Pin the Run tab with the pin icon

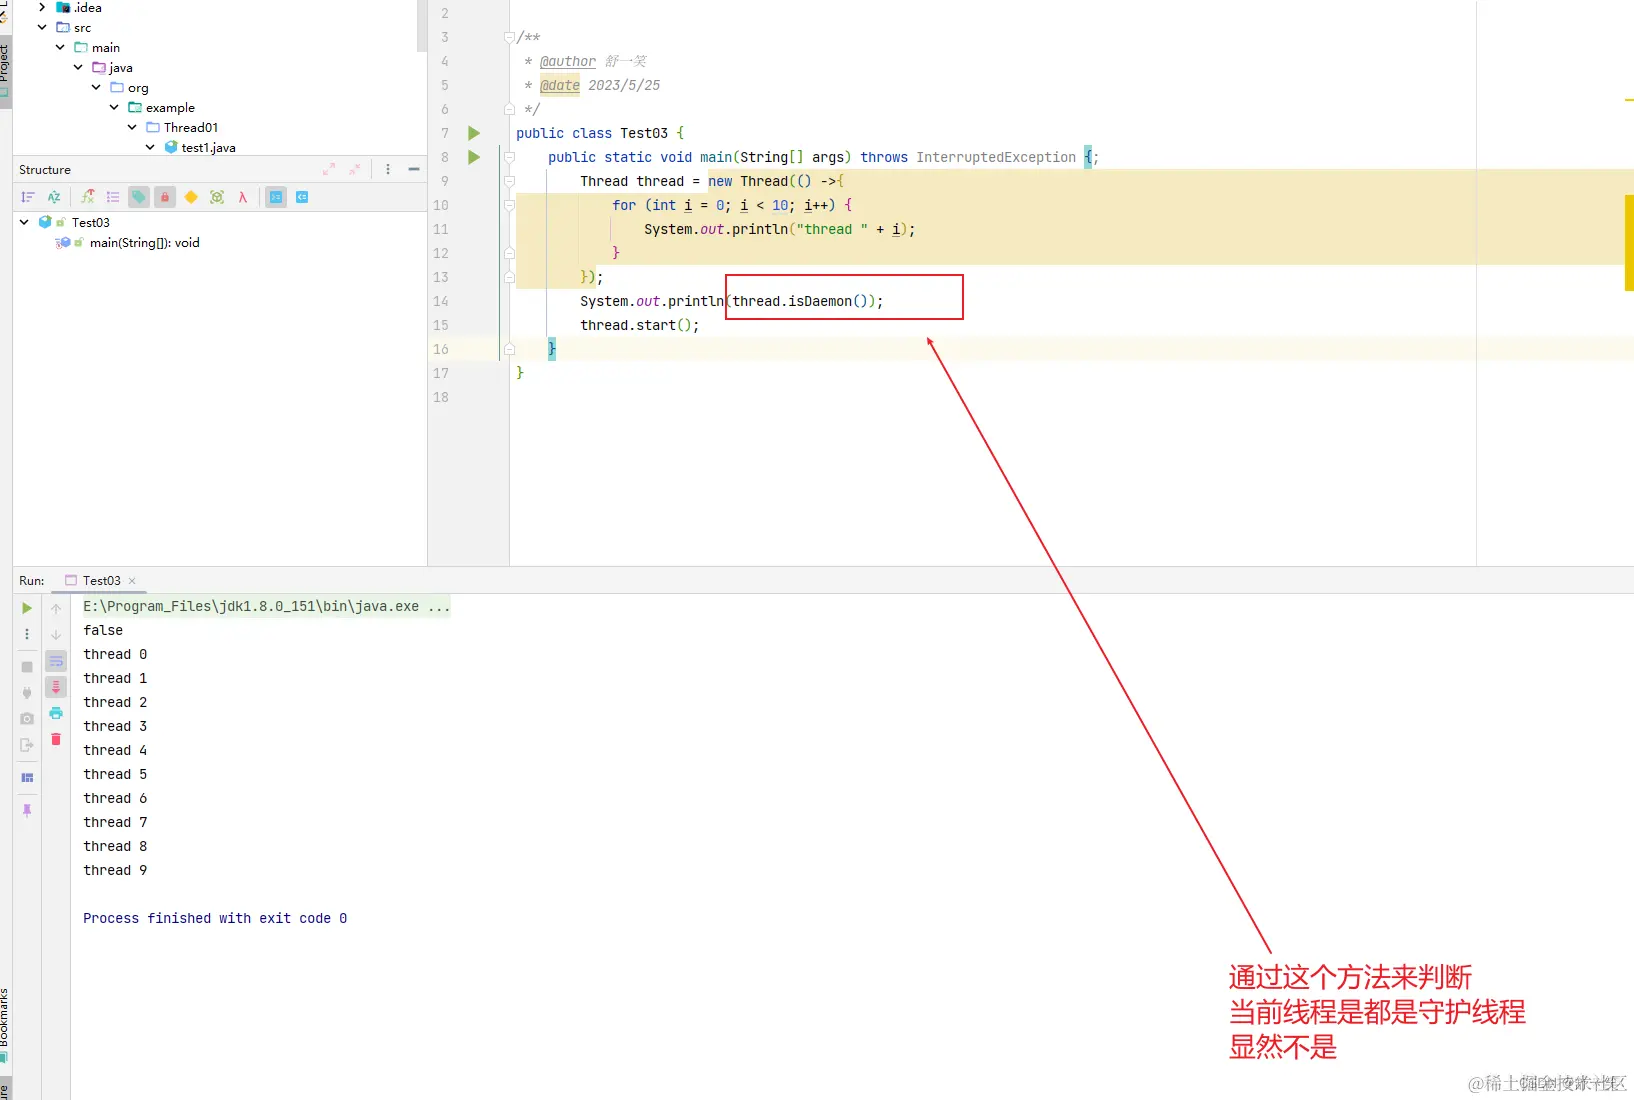(27, 810)
